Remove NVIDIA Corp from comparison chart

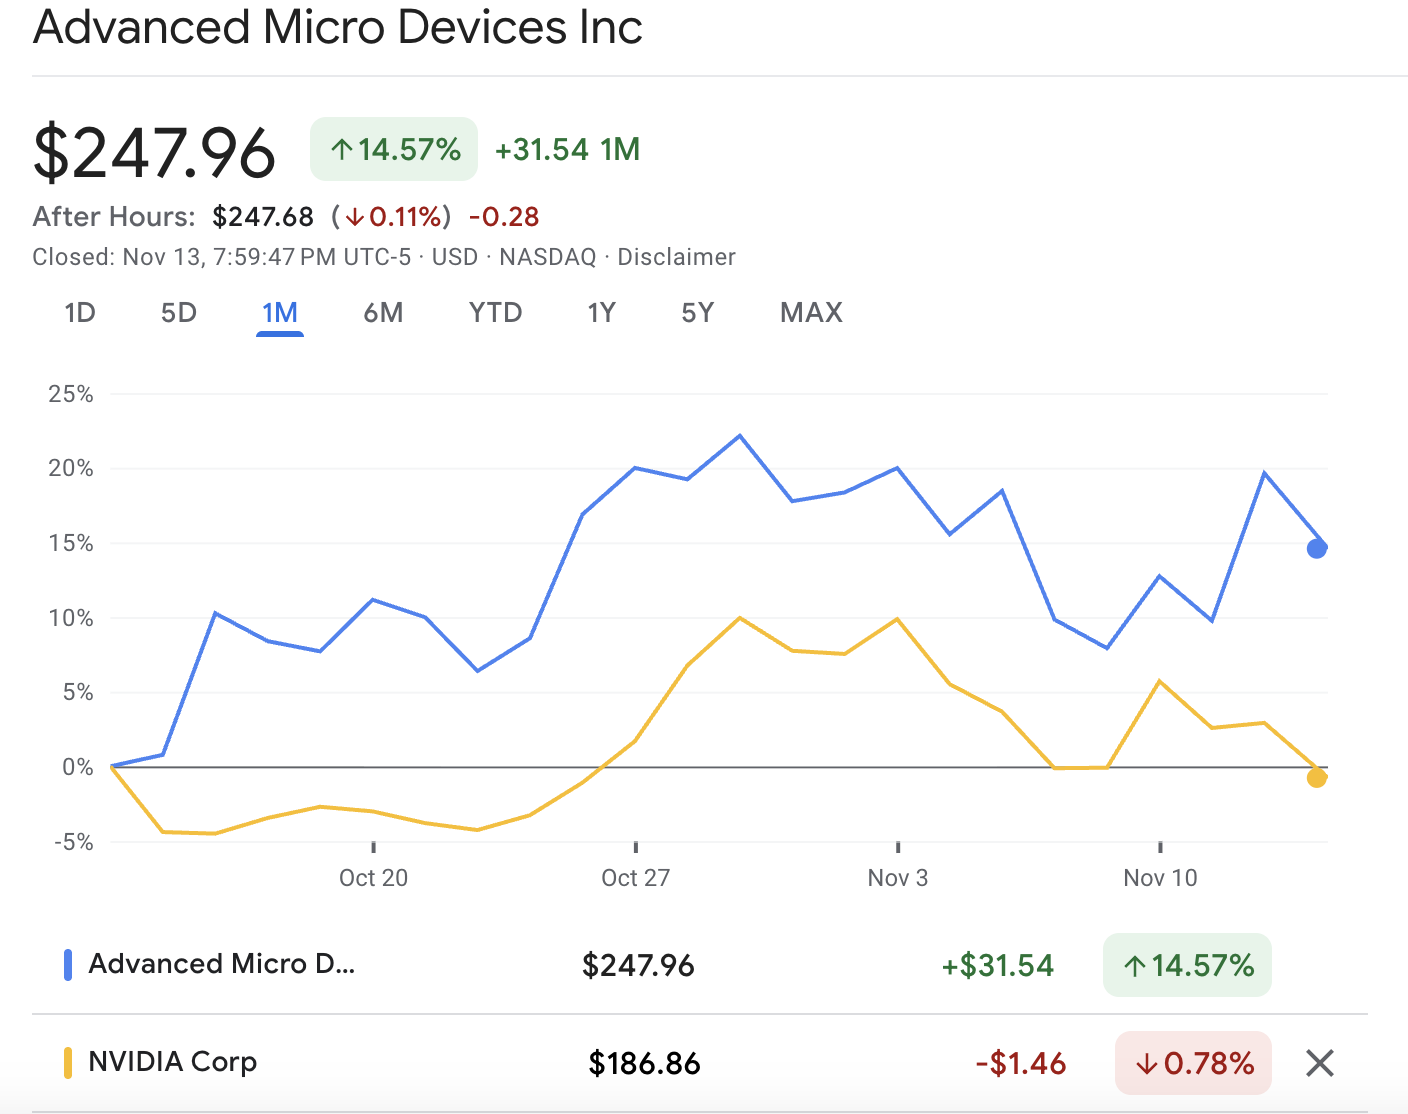click(1319, 1063)
